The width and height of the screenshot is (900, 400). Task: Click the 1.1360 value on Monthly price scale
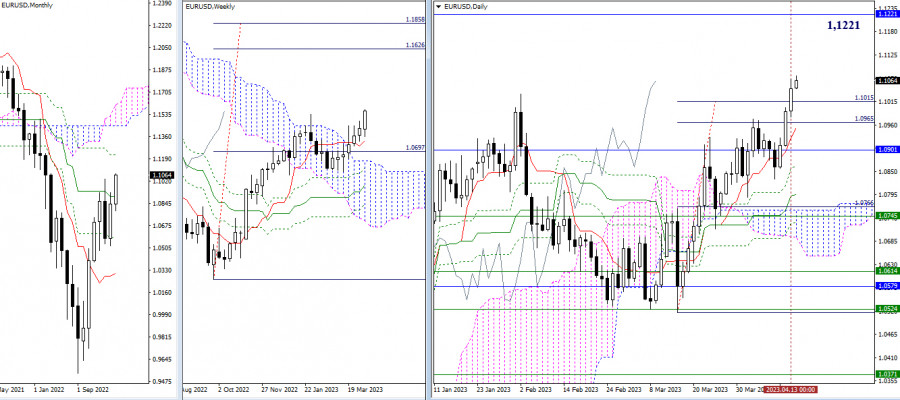(160, 137)
